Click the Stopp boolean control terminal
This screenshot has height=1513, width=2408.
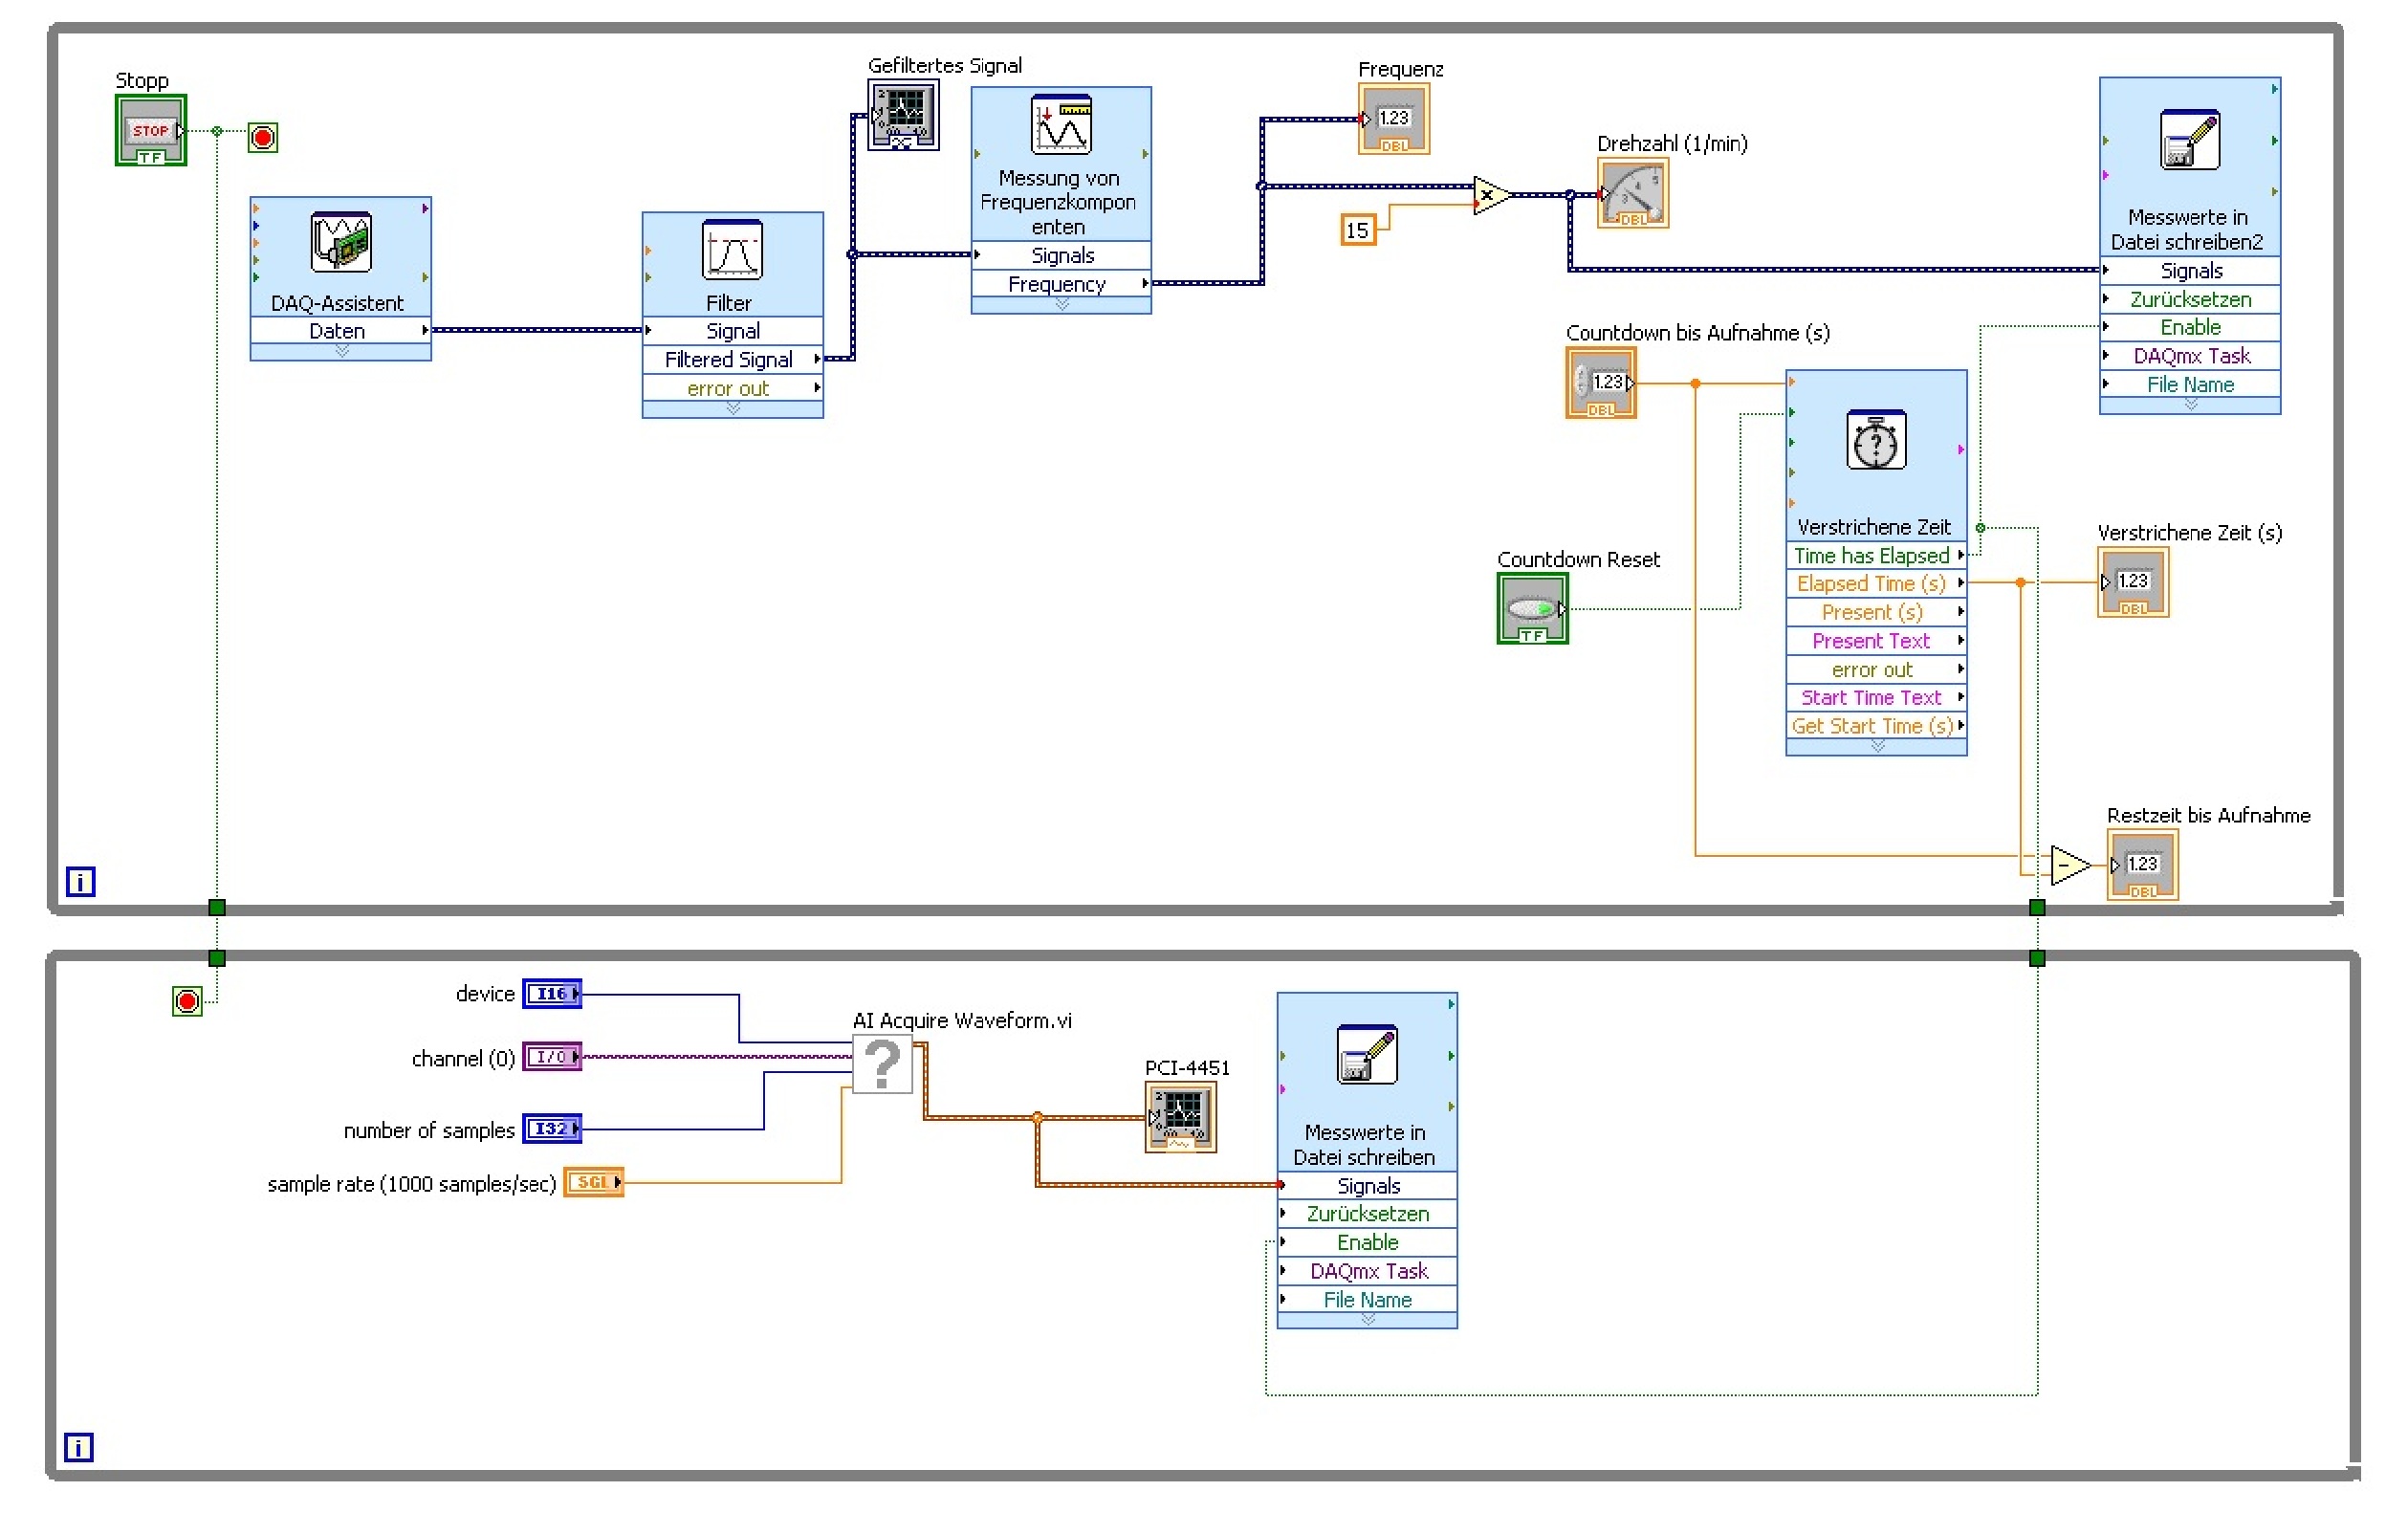150,130
